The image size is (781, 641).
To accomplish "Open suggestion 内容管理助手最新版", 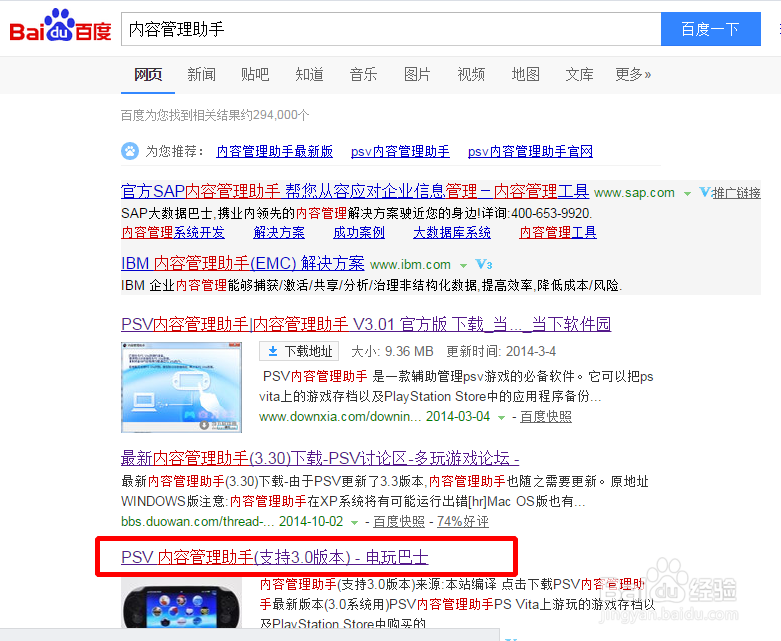I will pyautogui.click(x=274, y=151).
